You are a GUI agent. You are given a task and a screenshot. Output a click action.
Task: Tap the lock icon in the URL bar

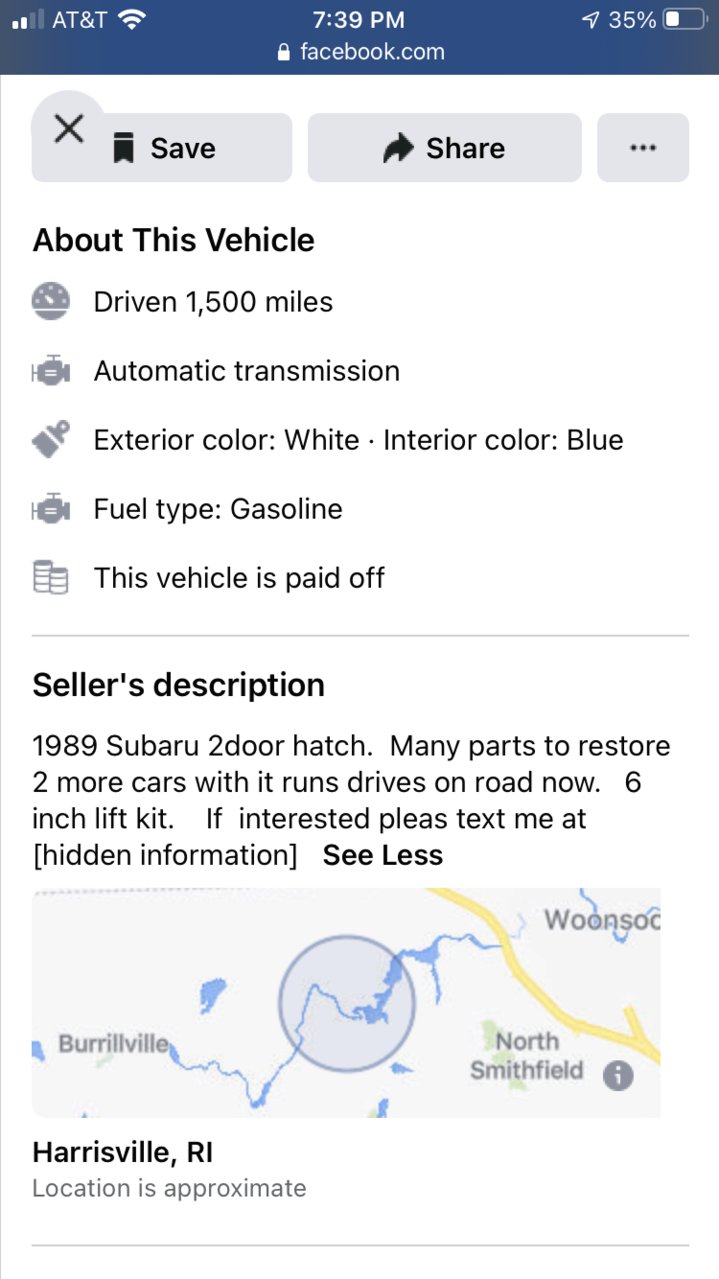click(x=284, y=52)
